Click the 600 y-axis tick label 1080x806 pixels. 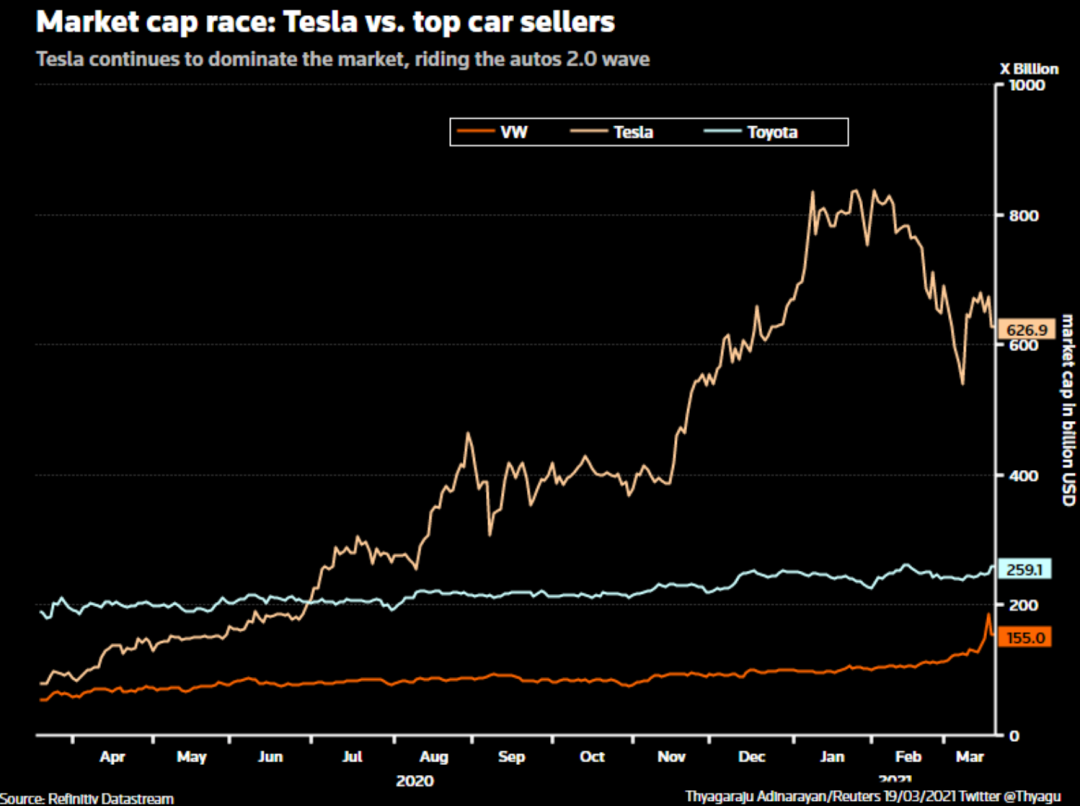(x=1024, y=345)
